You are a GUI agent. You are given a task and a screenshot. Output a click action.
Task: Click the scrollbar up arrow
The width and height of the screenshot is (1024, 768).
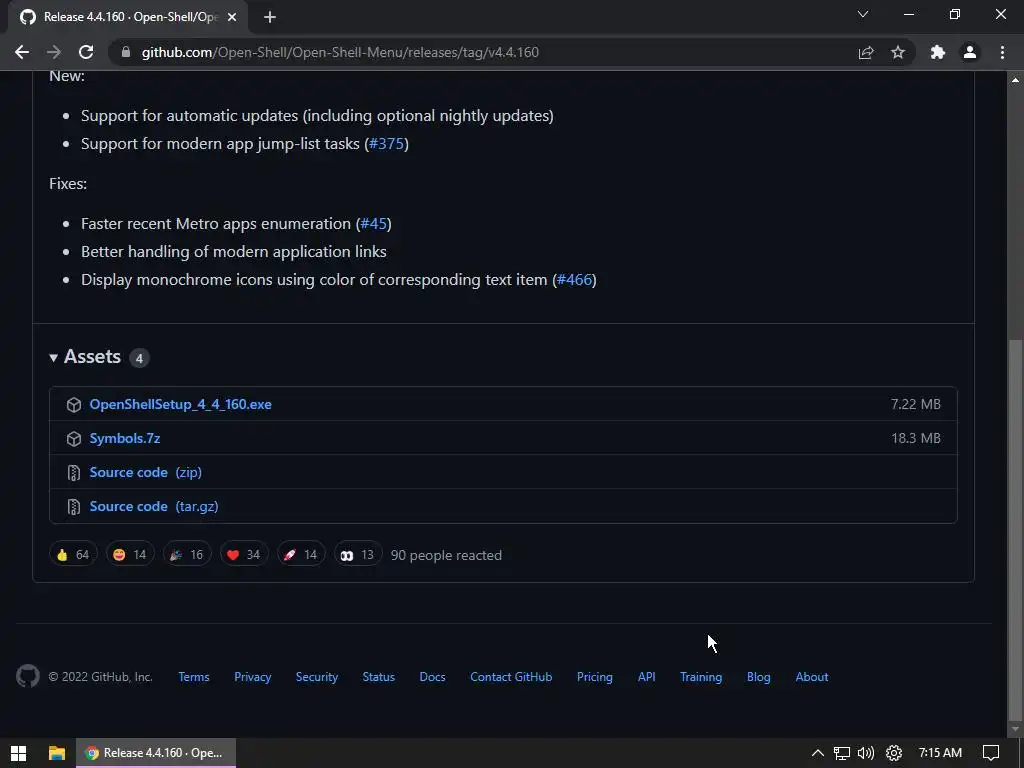[x=1015, y=80]
